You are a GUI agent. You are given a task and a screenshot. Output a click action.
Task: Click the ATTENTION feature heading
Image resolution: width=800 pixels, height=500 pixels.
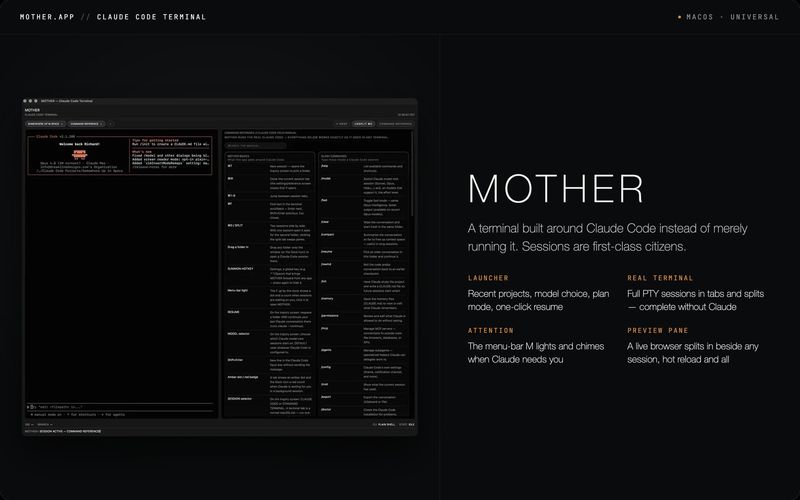tap(491, 331)
